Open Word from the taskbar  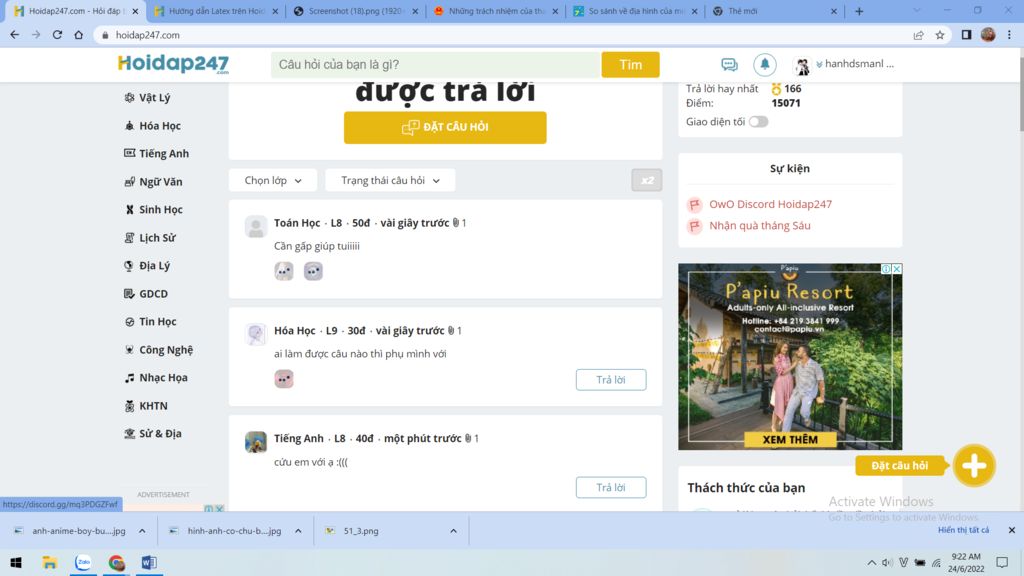pos(149,562)
